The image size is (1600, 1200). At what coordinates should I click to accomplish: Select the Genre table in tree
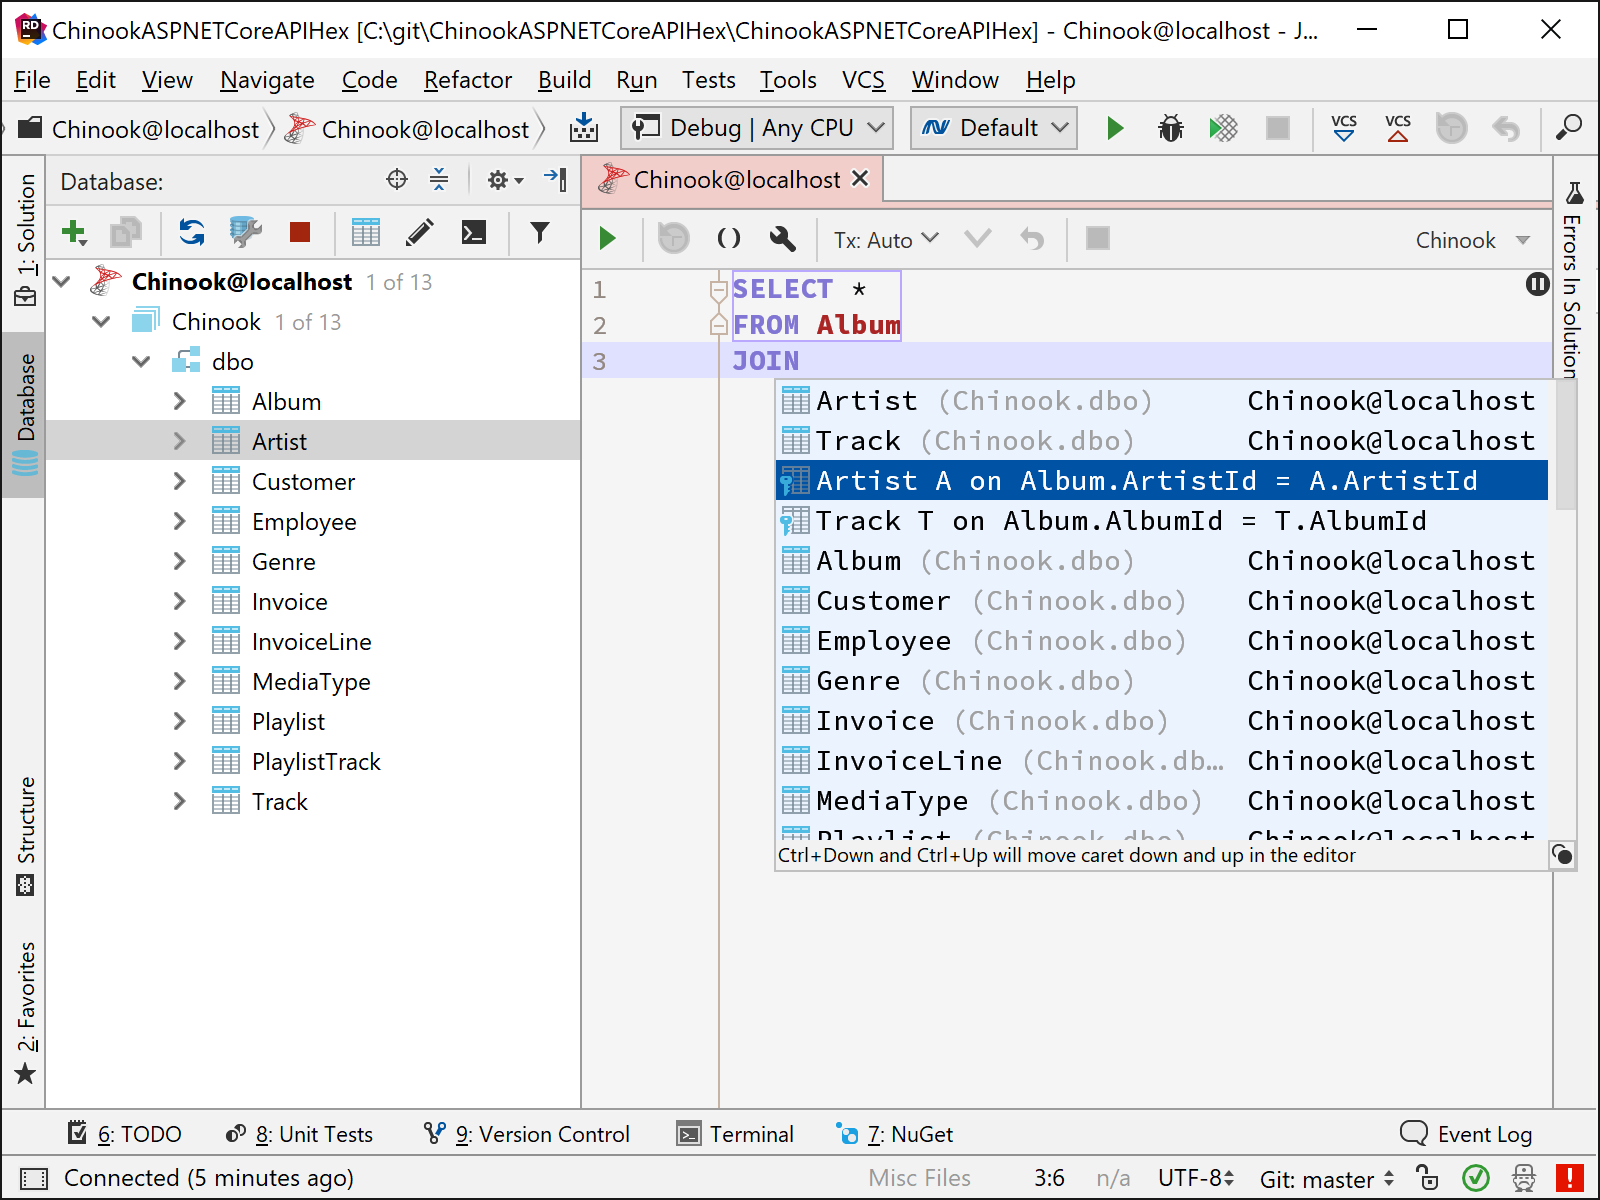(x=283, y=562)
